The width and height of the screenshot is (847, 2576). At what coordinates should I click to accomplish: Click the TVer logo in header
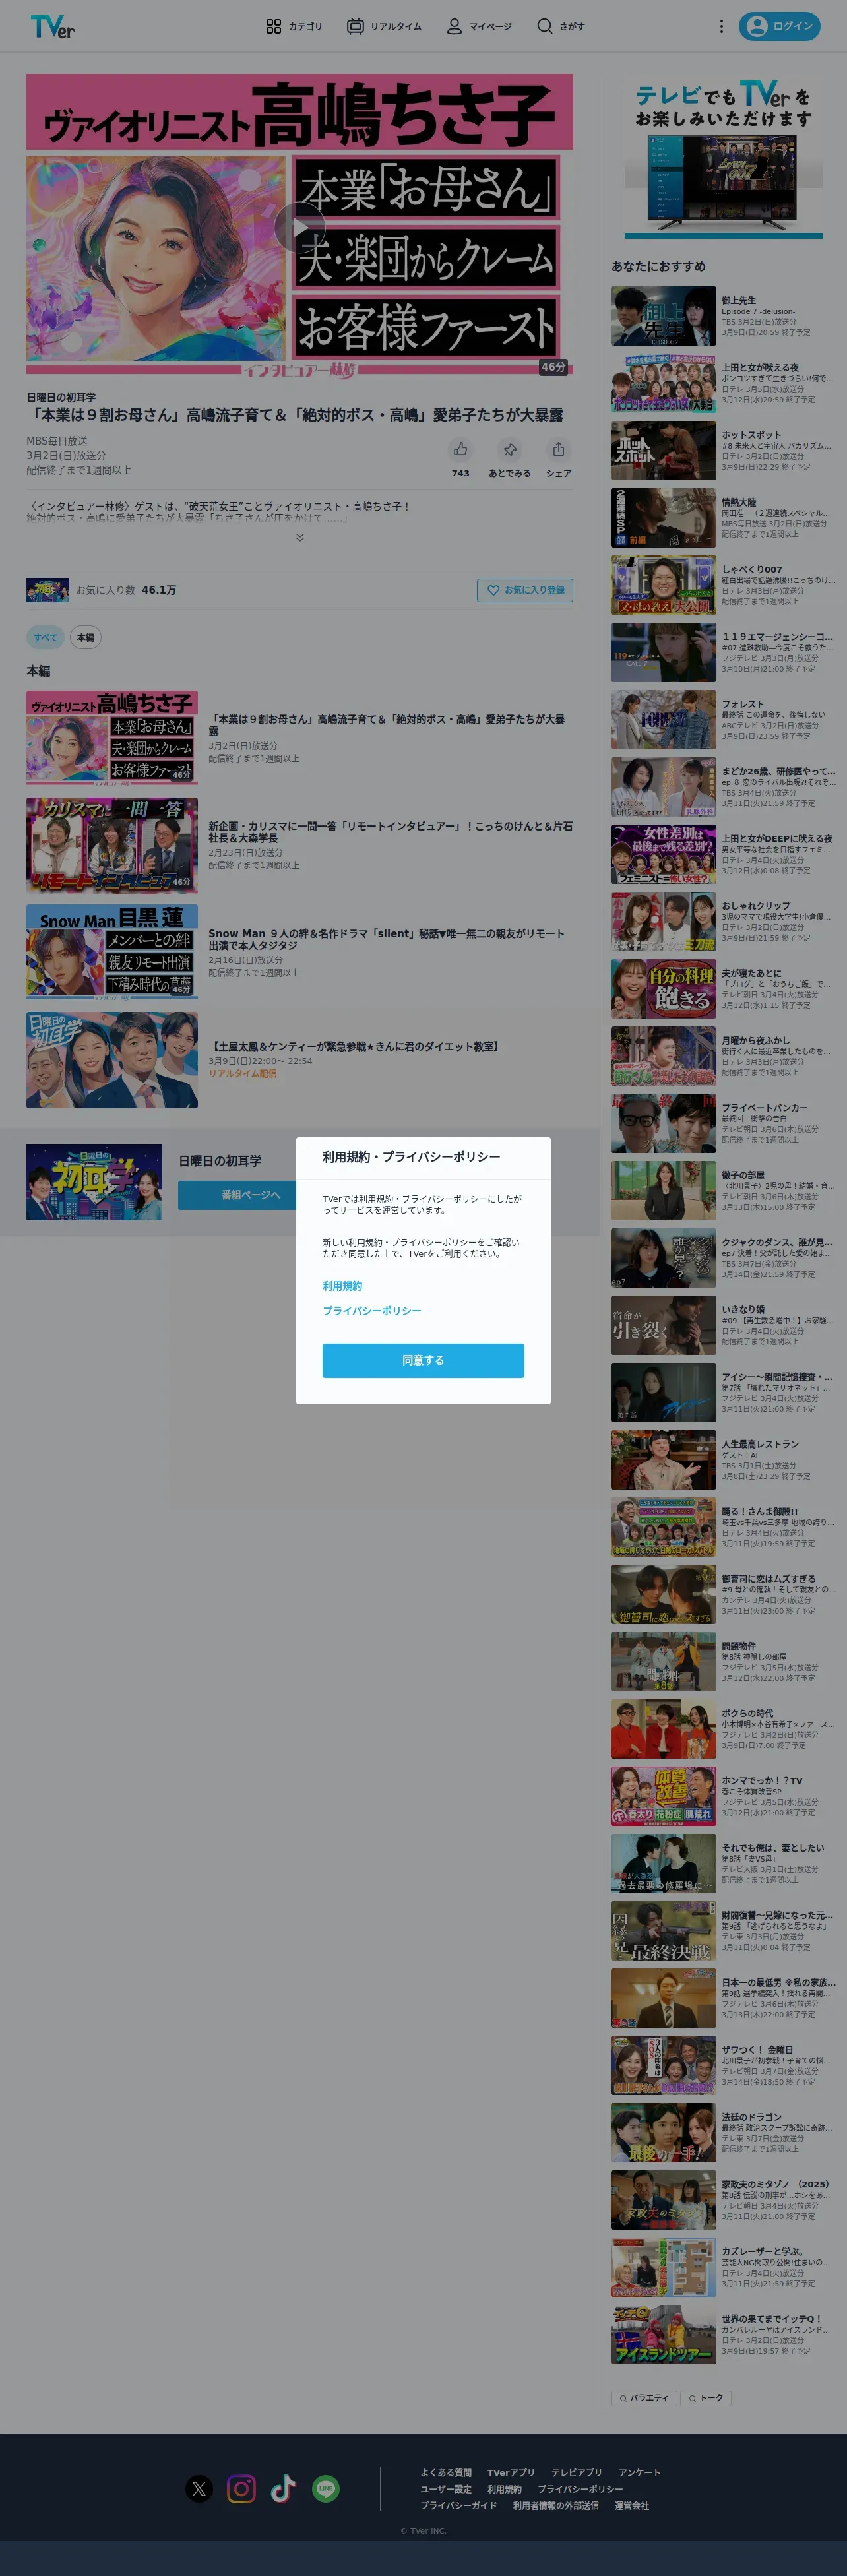coord(53,26)
